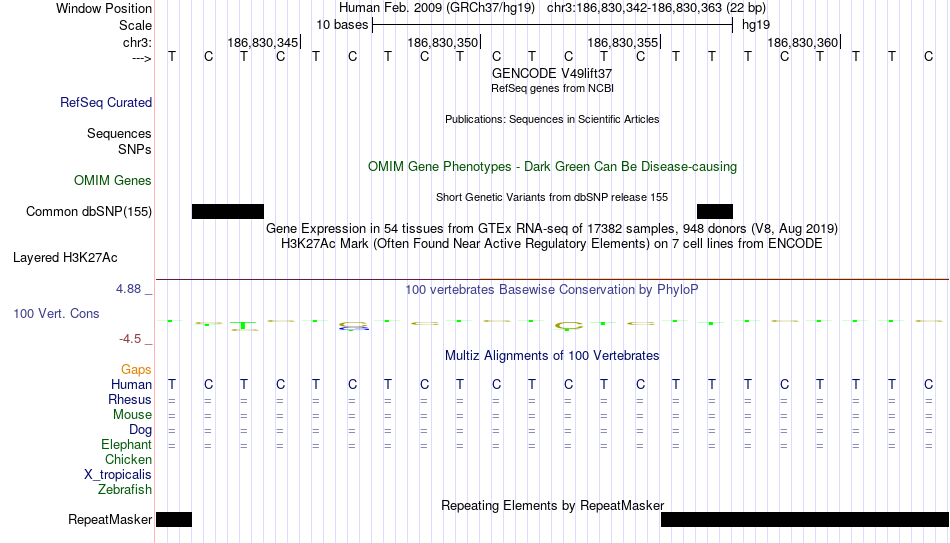
Task: Click the 'OMIM Gene Phenotypes' green title
Action: point(553,167)
